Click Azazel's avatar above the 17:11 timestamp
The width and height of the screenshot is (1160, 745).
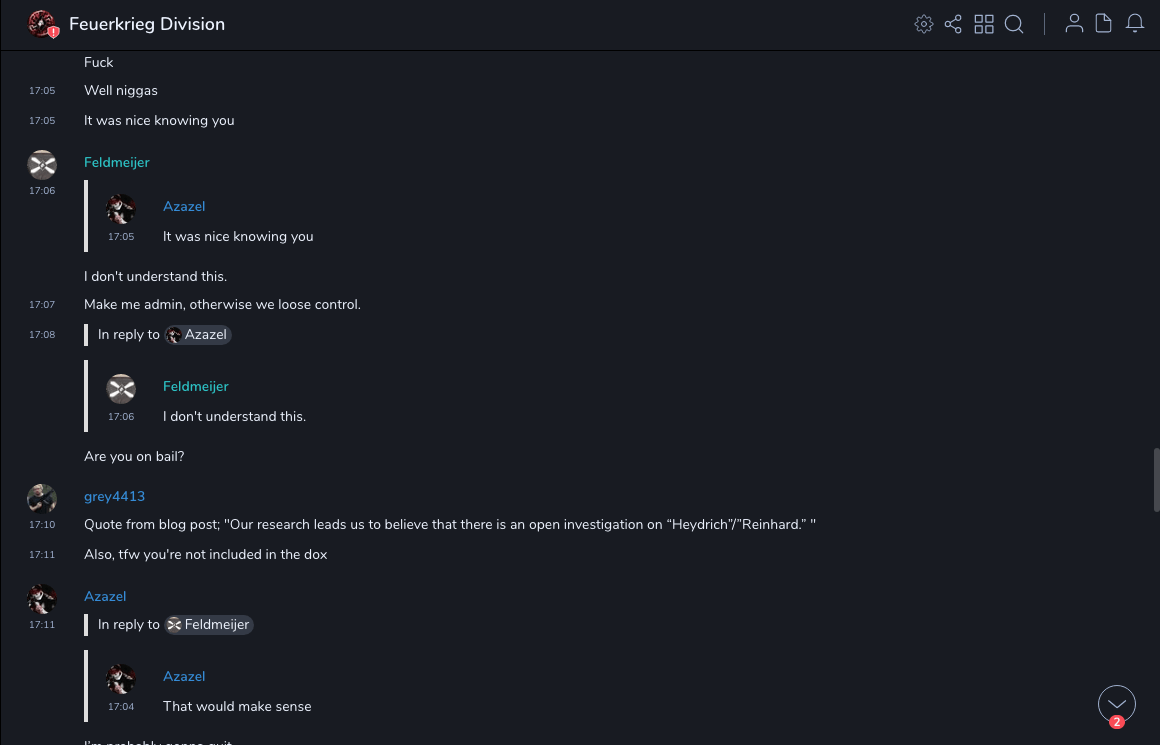42,598
